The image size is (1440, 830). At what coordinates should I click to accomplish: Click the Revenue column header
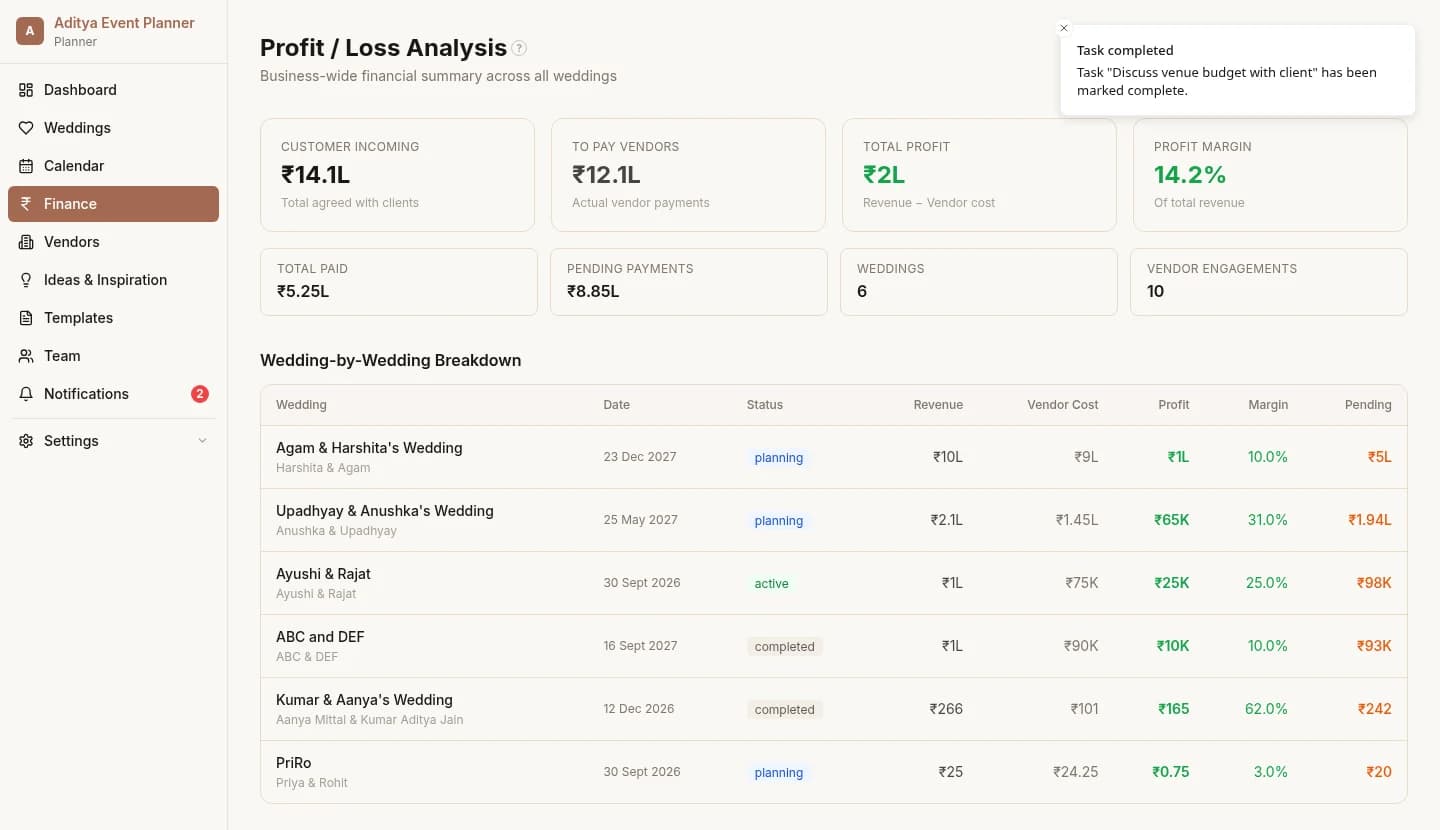click(938, 405)
